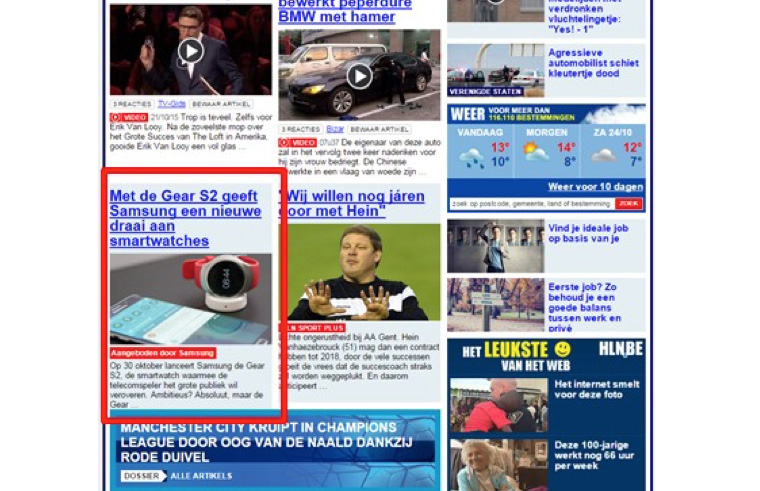Click the HLN Sport Plus badge
Image resolution: width=760 pixels, height=491 pixels.
(x=313, y=328)
